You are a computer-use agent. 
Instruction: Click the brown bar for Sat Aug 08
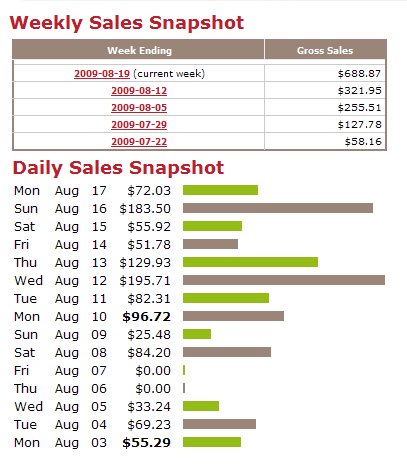[x=227, y=352]
